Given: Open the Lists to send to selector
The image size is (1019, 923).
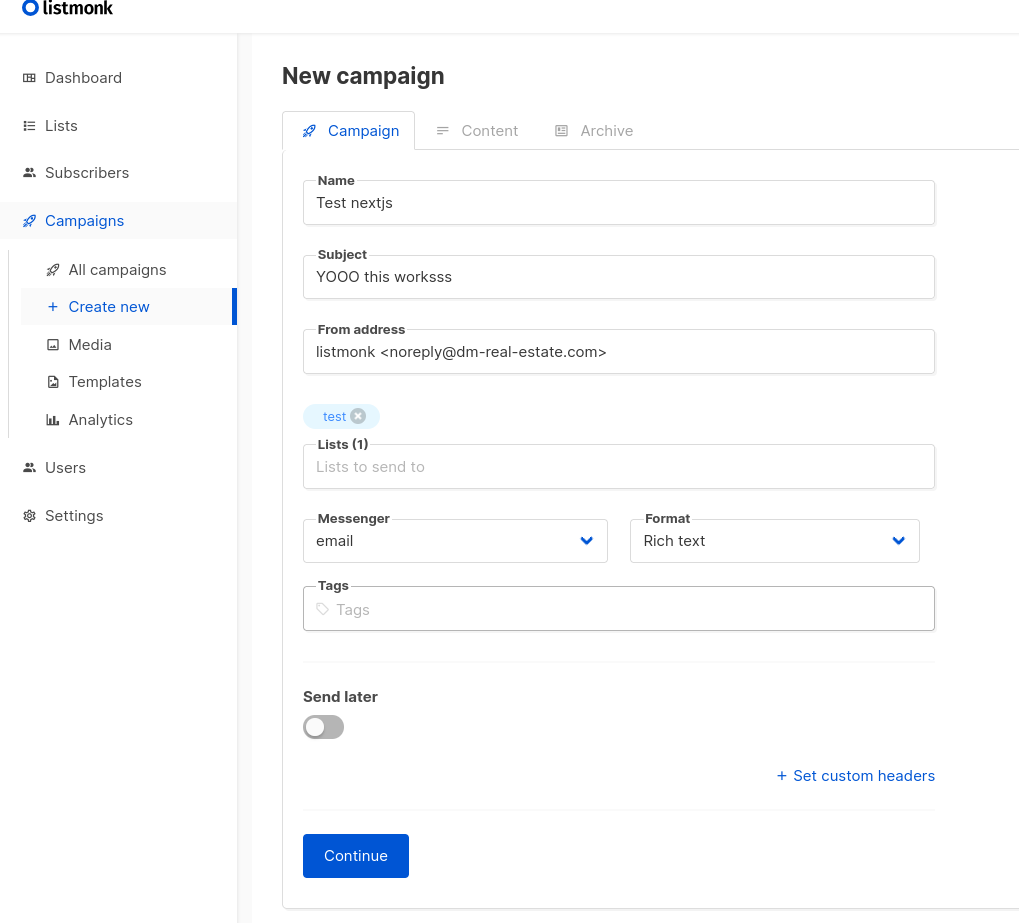Looking at the screenshot, I should click(x=618, y=466).
